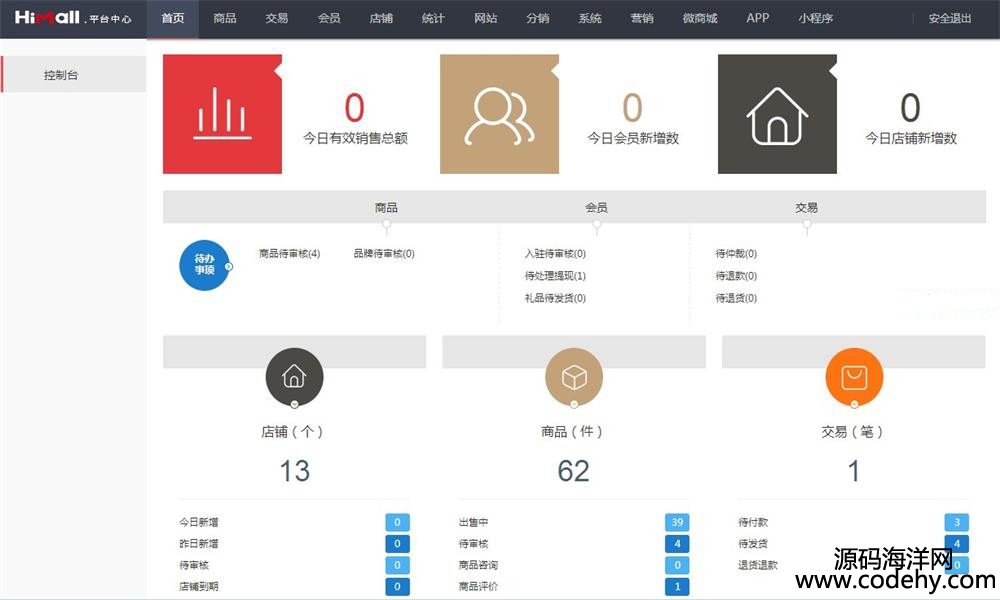
Task: Open the 首页 tab
Action: [173, 18]
